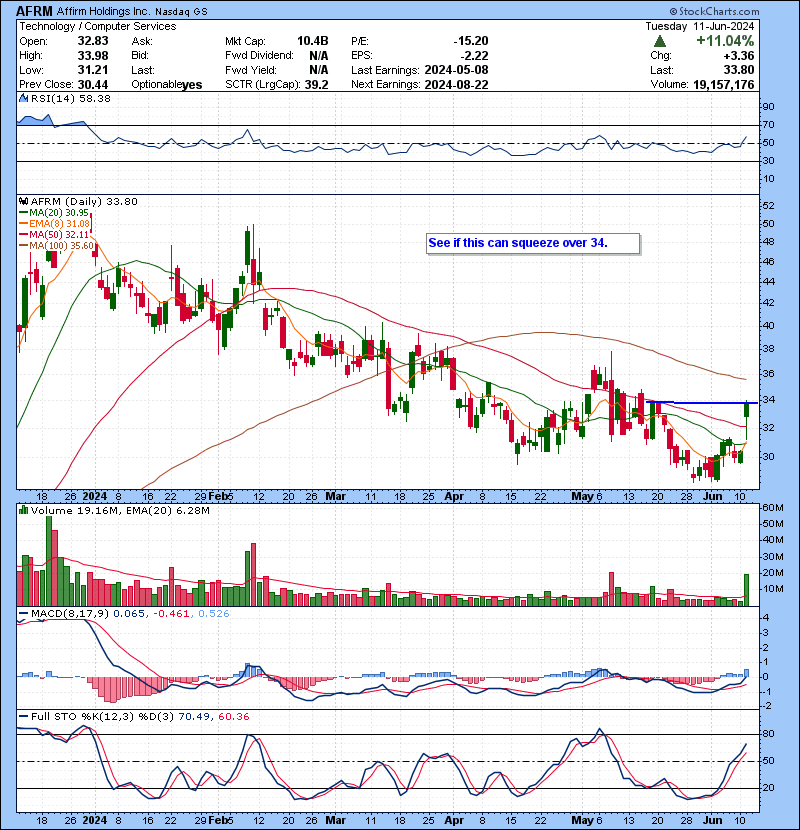Image resolution: width=800 pixels, height=830 pixels.
Task: Click the P/E -15.20 value
Action: pos(470,41)
